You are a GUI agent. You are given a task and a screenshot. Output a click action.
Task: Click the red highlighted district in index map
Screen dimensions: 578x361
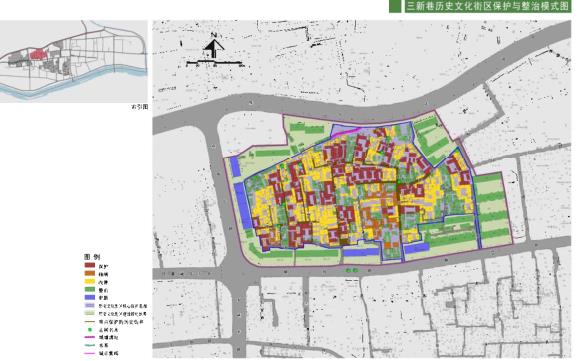click(x=38, y=55)
